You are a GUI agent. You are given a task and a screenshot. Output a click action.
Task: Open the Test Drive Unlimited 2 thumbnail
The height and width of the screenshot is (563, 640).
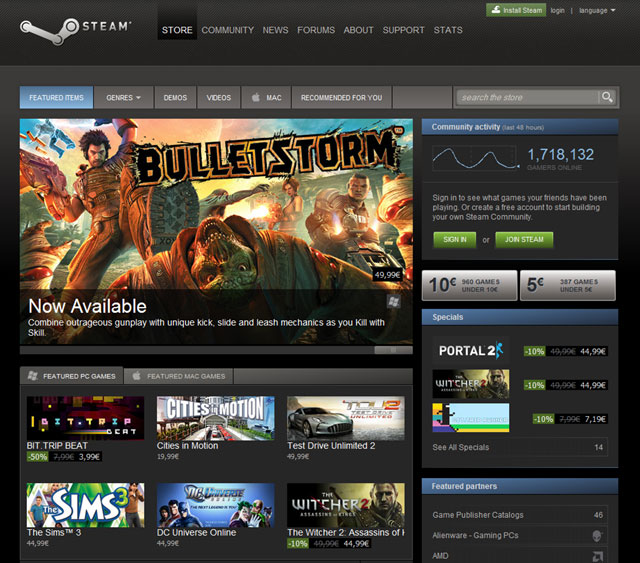click(x=346, y=418)
